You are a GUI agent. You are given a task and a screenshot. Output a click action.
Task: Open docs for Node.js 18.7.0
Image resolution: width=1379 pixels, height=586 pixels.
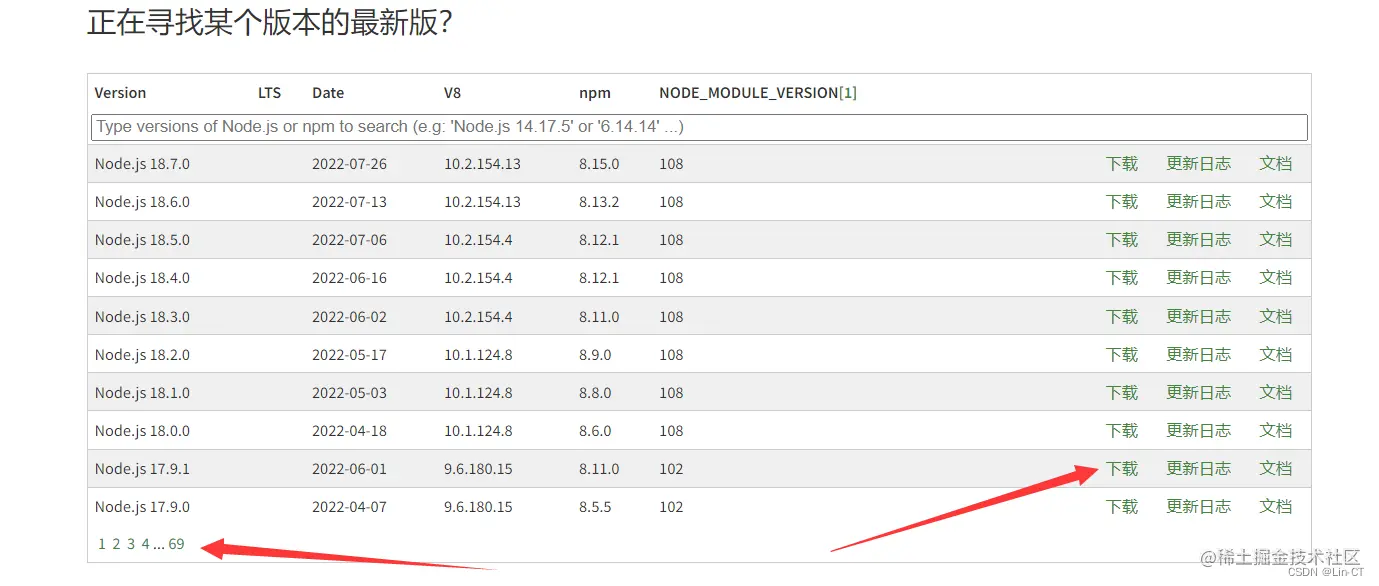tap(1276, 164)
